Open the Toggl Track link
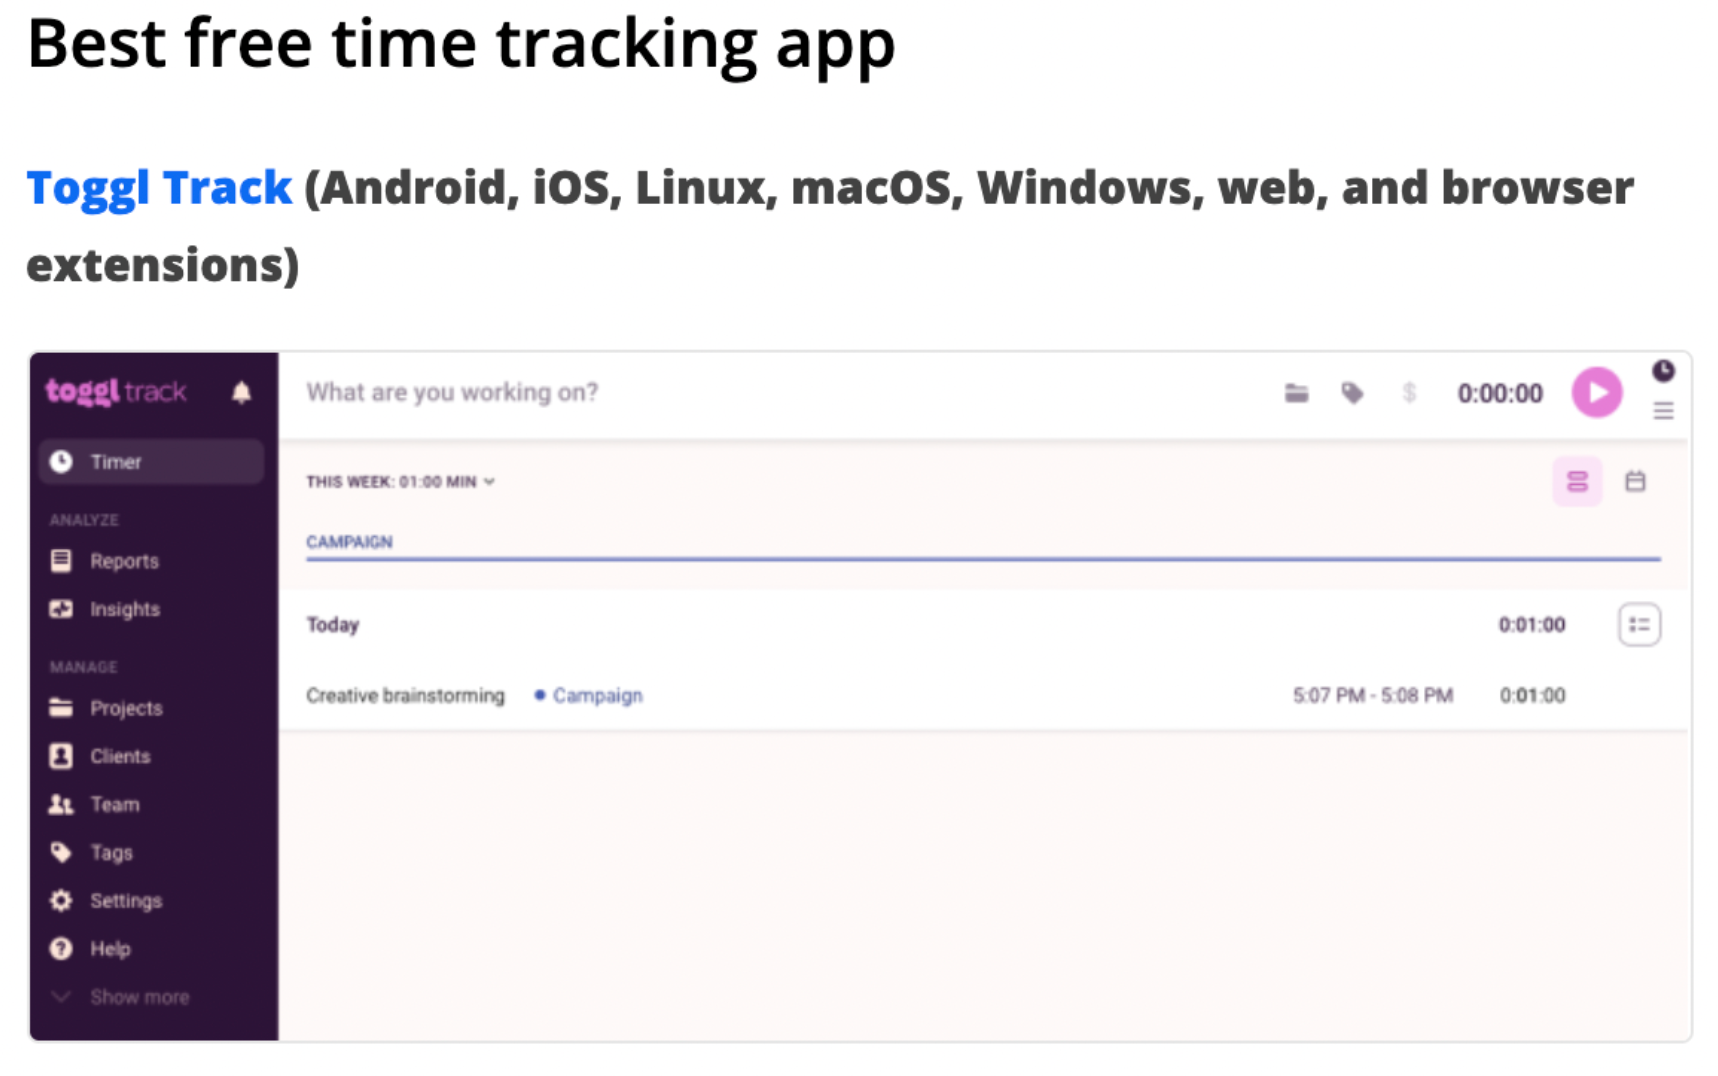Screen dimensions: 1718x1076 pos(157,186)
